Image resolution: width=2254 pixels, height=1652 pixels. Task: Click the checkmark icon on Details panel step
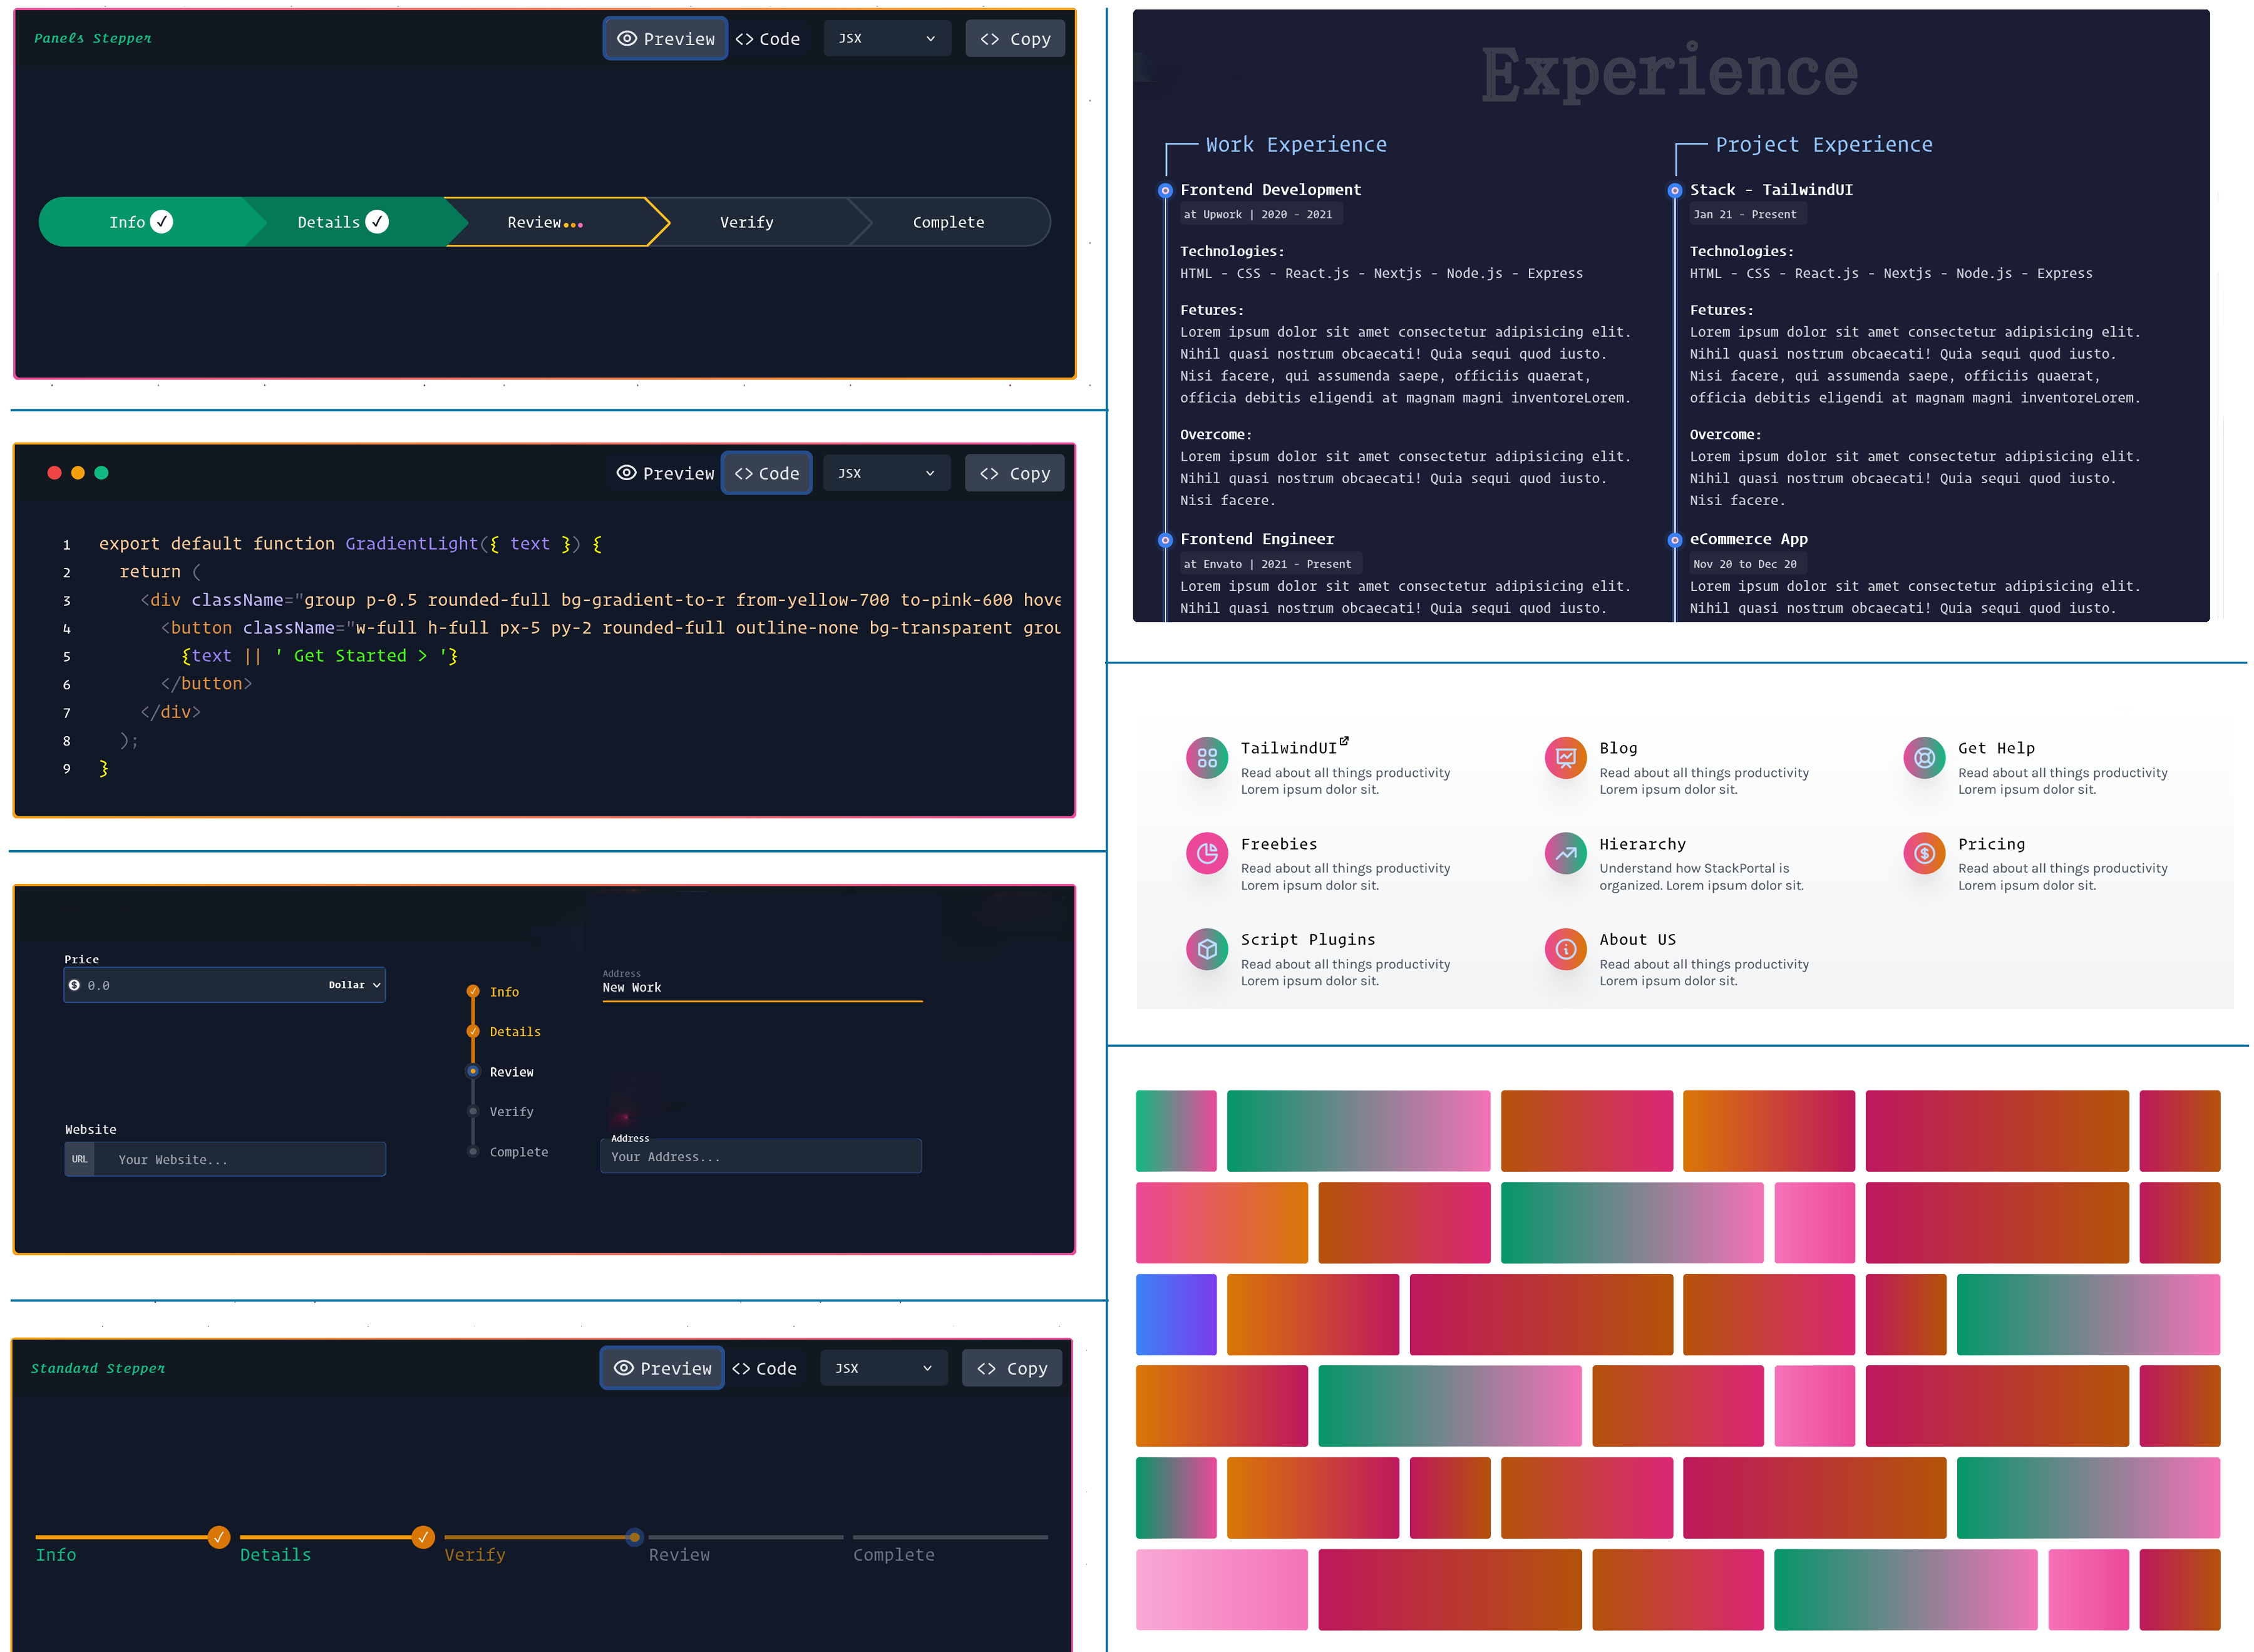pyautogui.click(x=377, y=222)
